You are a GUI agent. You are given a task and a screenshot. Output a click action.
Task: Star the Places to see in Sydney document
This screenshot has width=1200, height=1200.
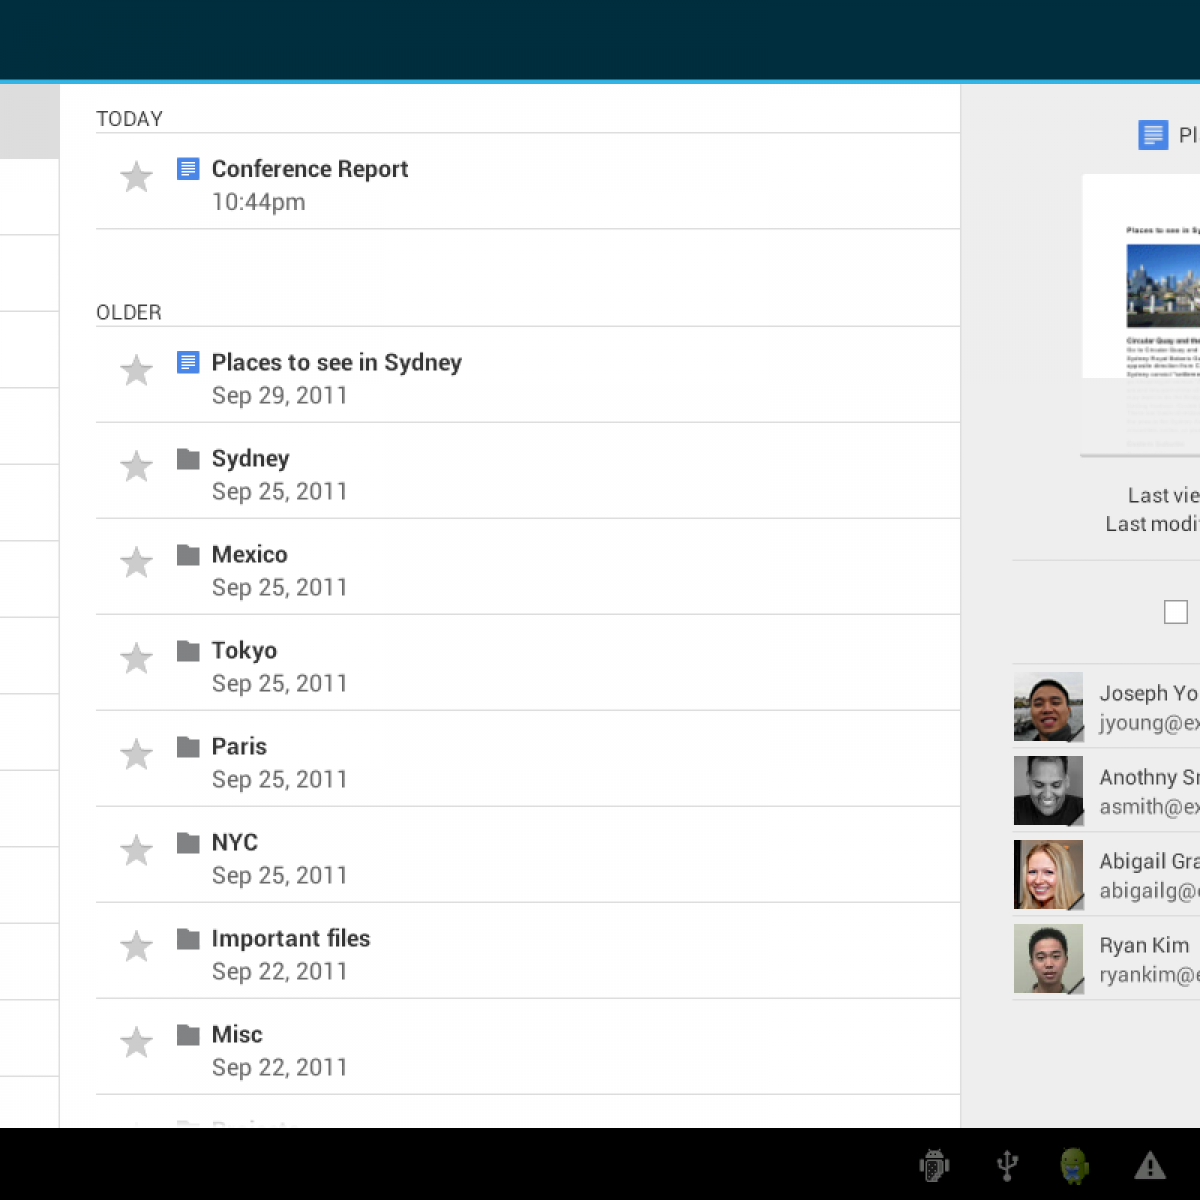(136, 371)
